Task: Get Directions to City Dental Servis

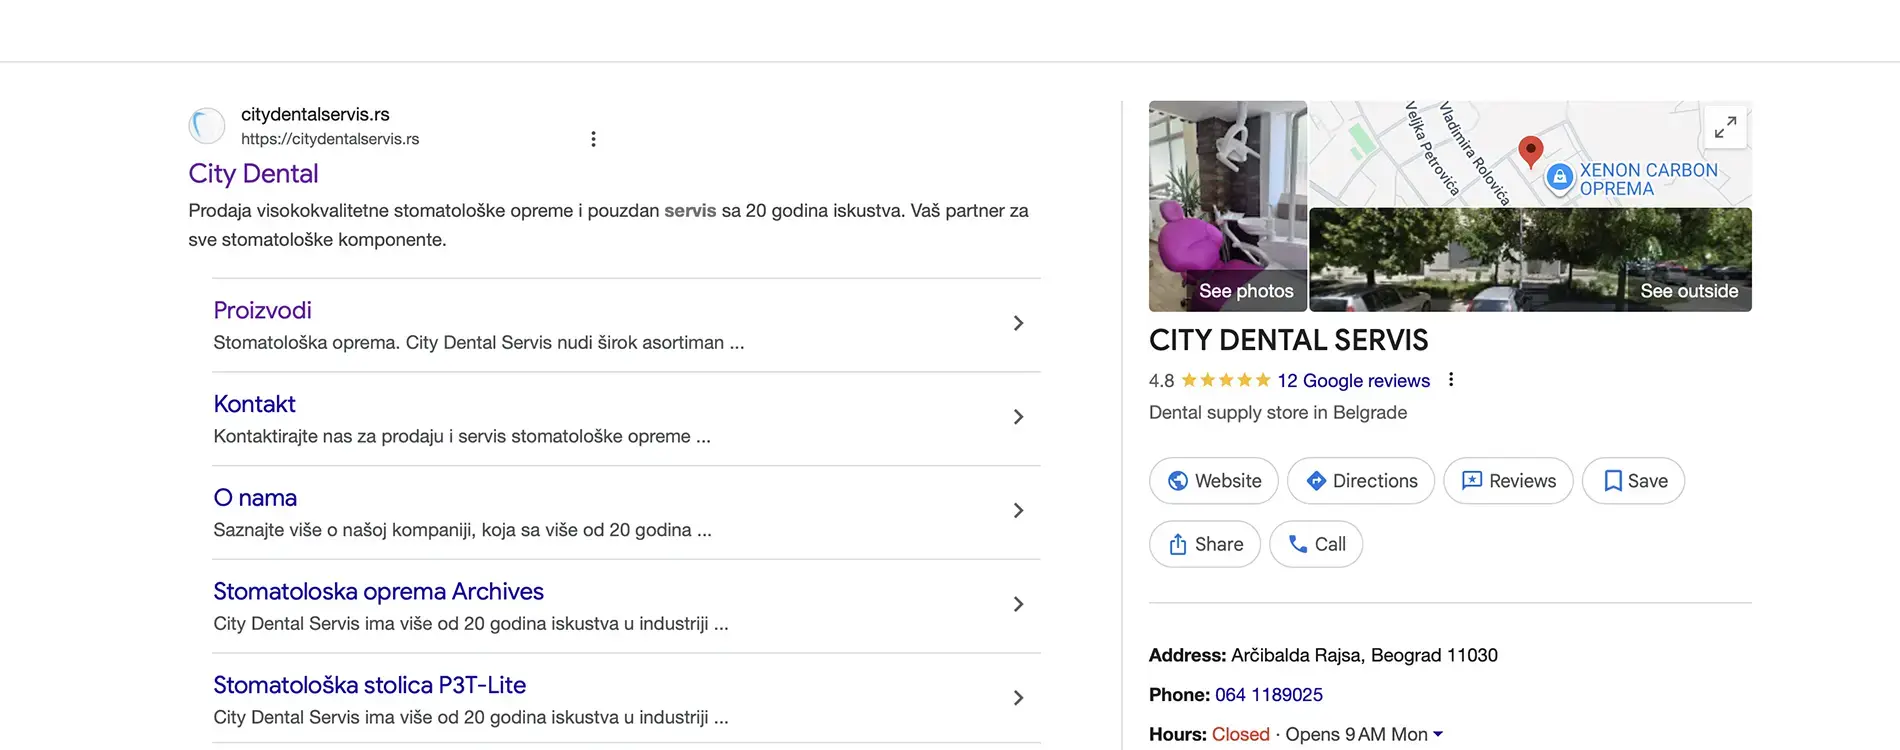Action: click(1360, 481)
